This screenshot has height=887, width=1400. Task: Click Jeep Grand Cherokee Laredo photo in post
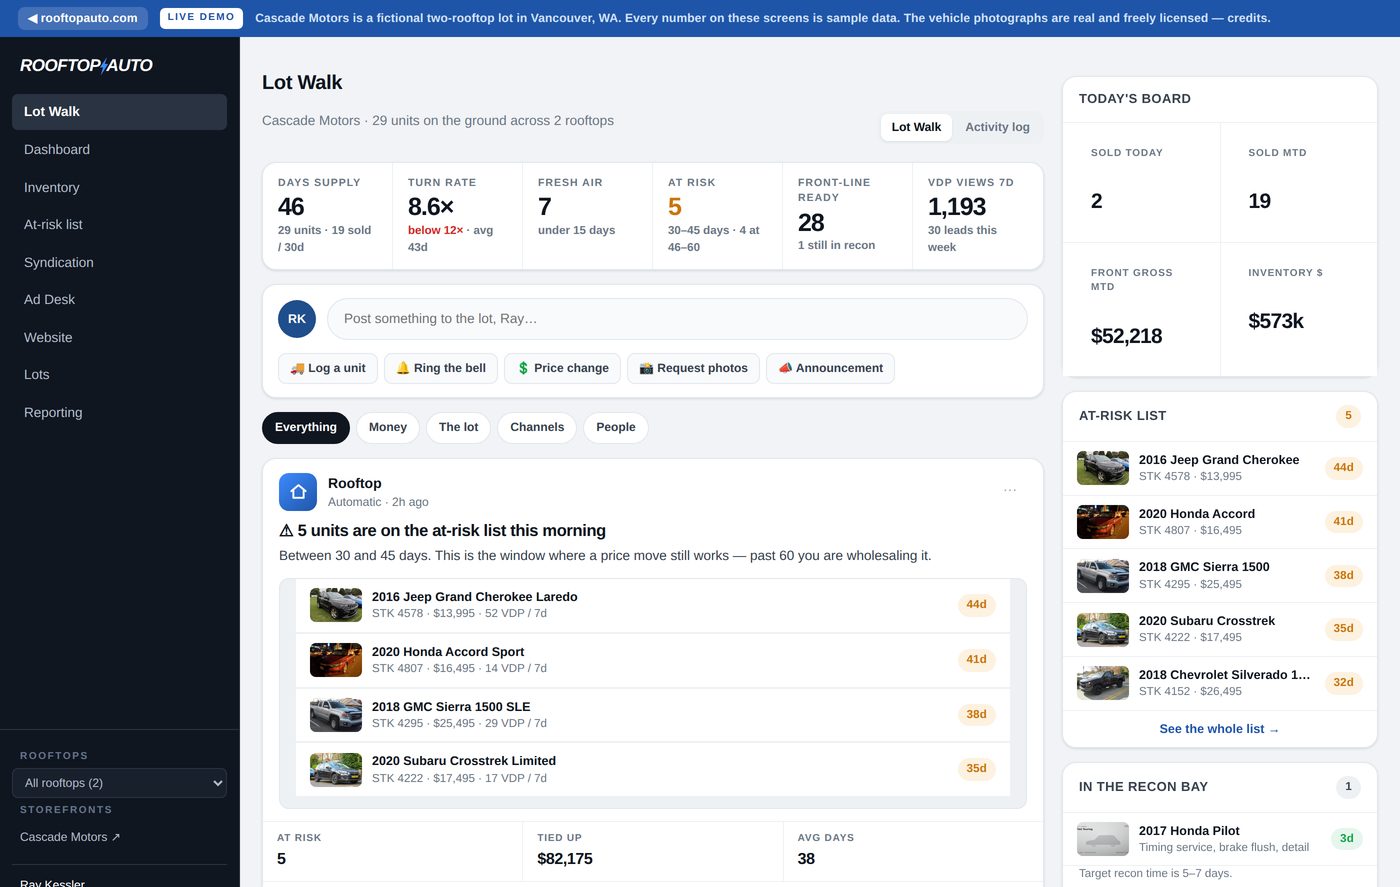336,605
